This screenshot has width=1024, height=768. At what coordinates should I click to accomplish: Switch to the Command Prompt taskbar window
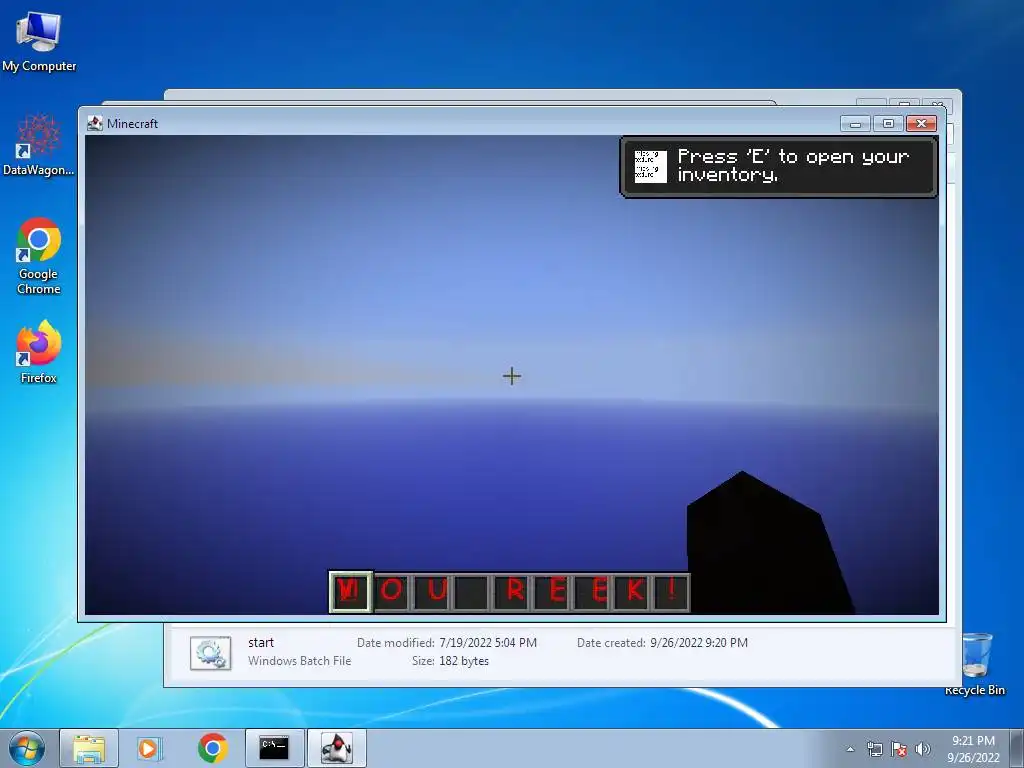[x=274, y=748]
